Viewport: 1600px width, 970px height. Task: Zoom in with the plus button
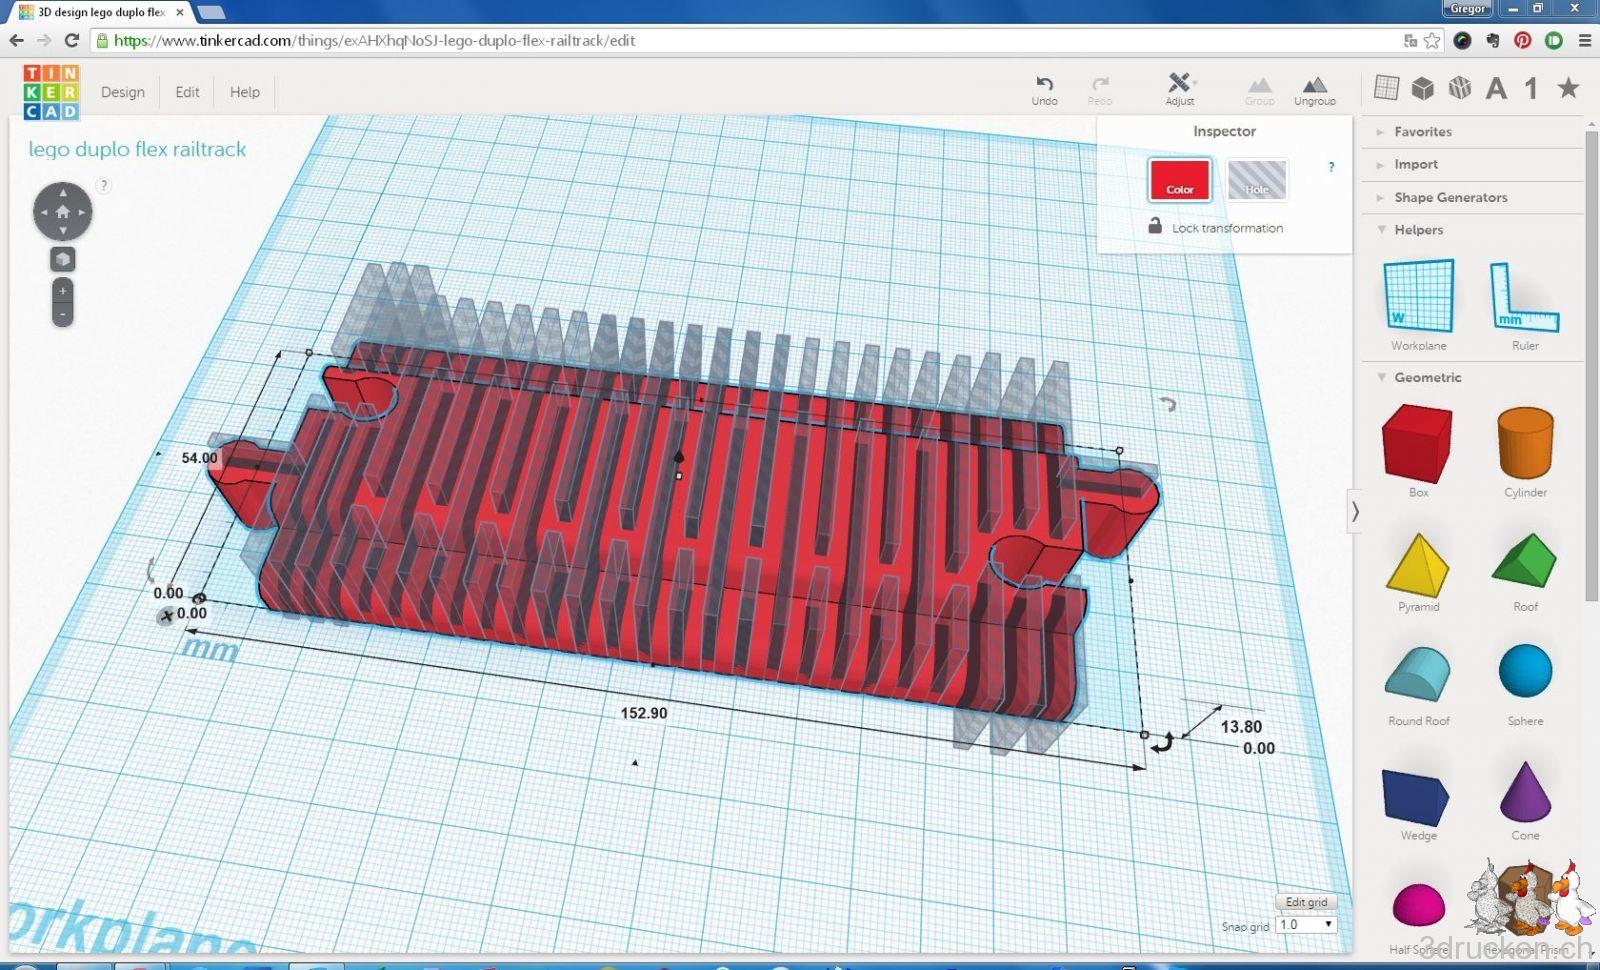click(x=63, y=291)
